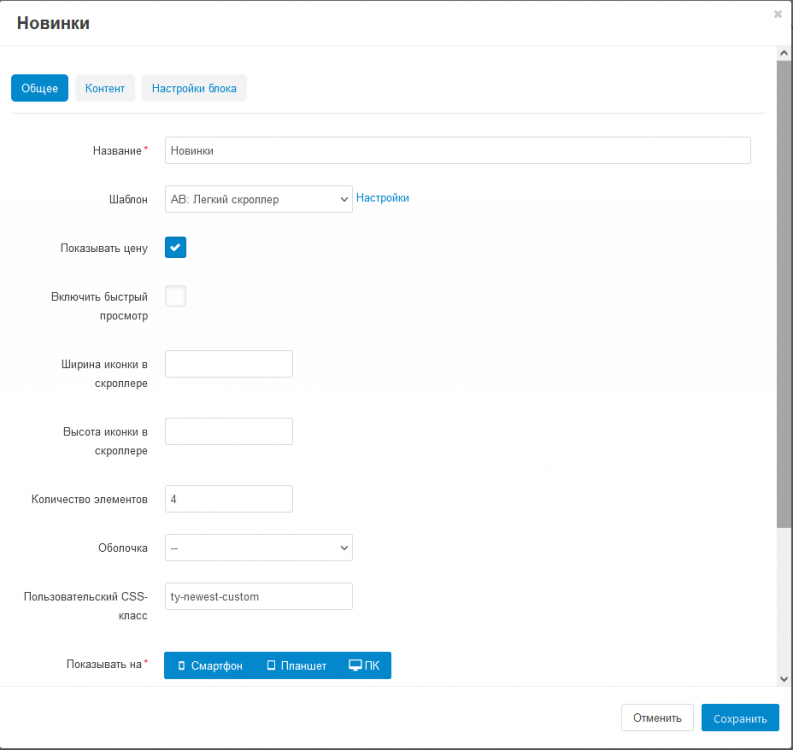
Task: Select the Общее tab
Action: [x=39, y=88]
